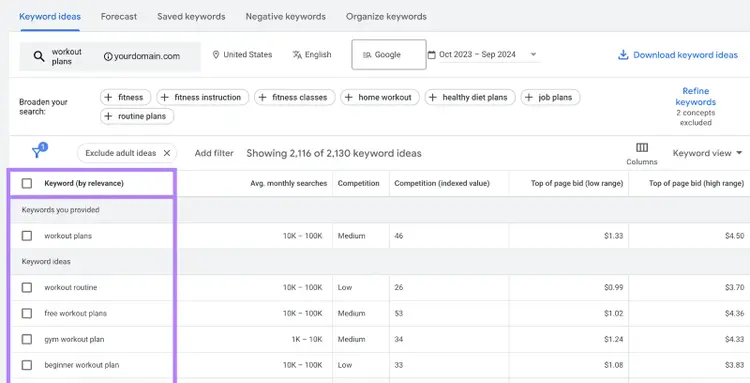Open the Organize keywords tab

pos(386,16)
